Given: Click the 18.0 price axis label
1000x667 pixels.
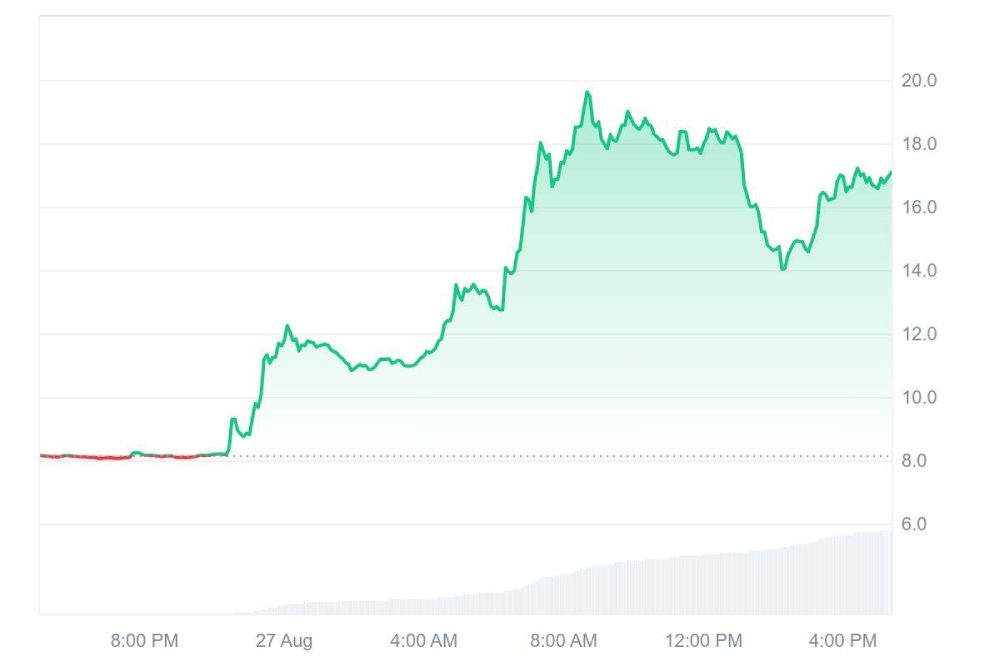Looking at the screenshot, I should tap(918, 144).
